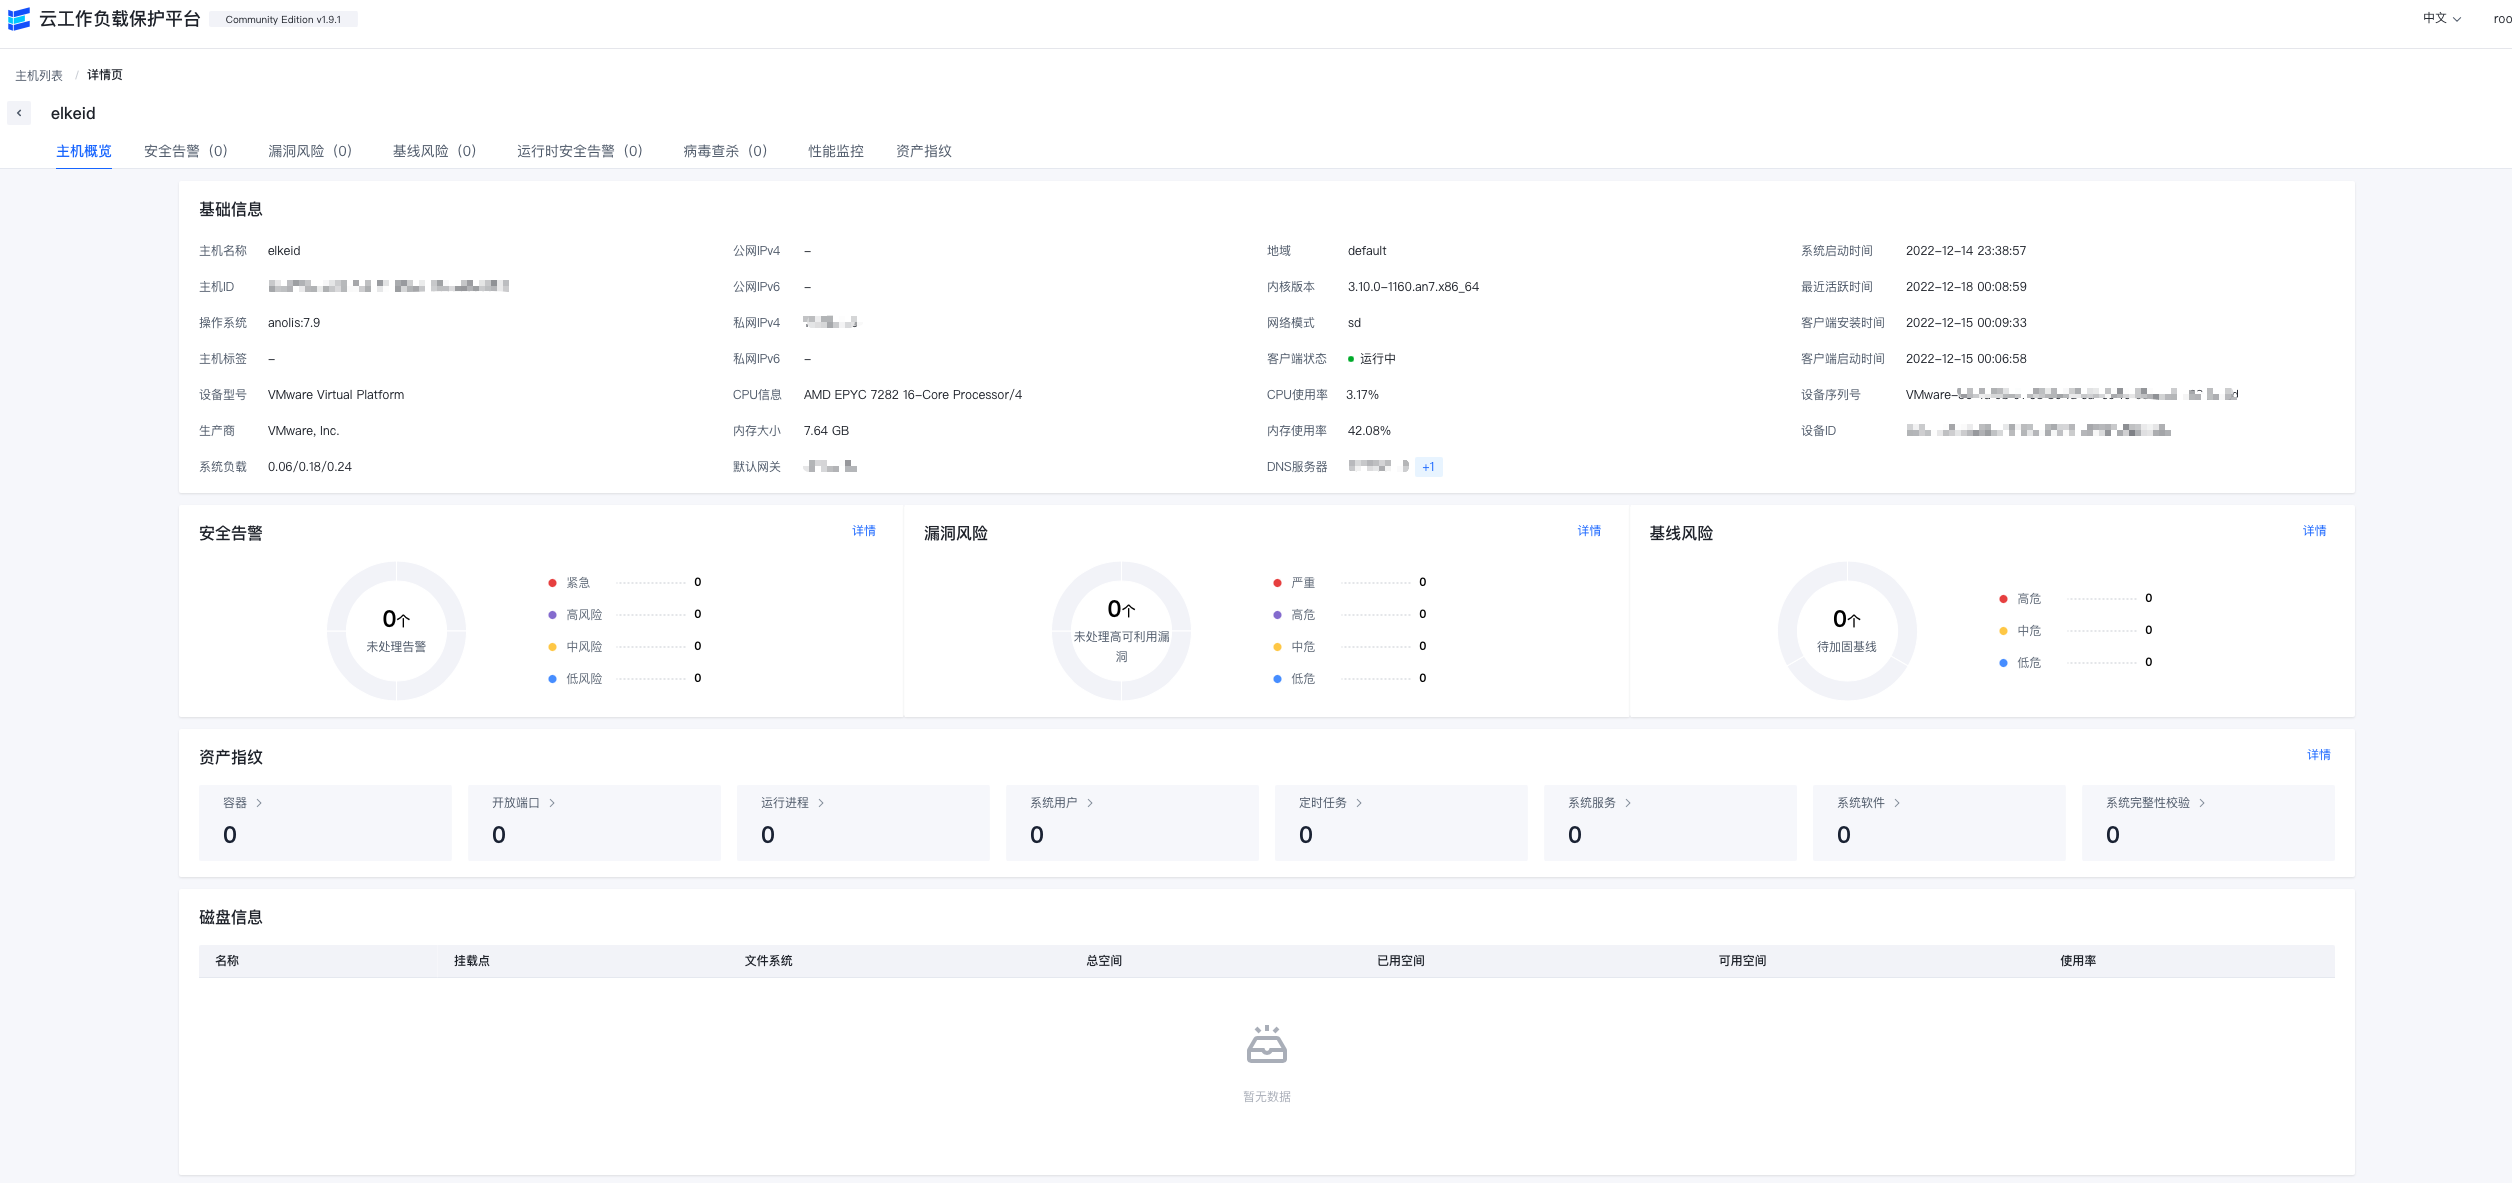Switch to the 性能监控 tab
The width and height of the screenshot is (2512, 1183).
[x=835, y=151]
